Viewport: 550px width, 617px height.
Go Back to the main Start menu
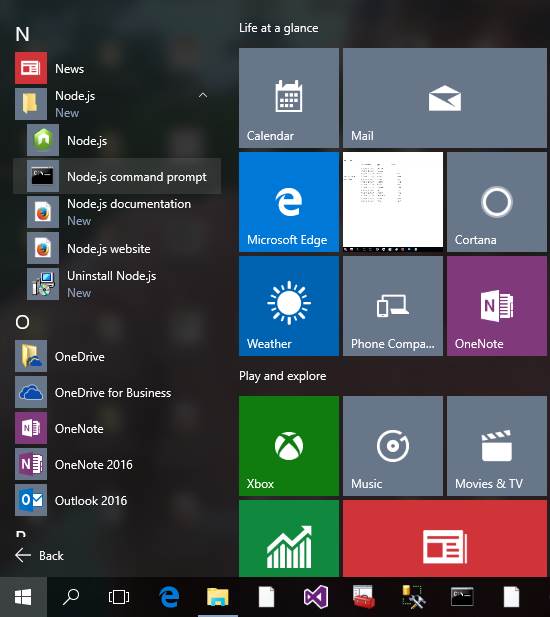[39, 555]
